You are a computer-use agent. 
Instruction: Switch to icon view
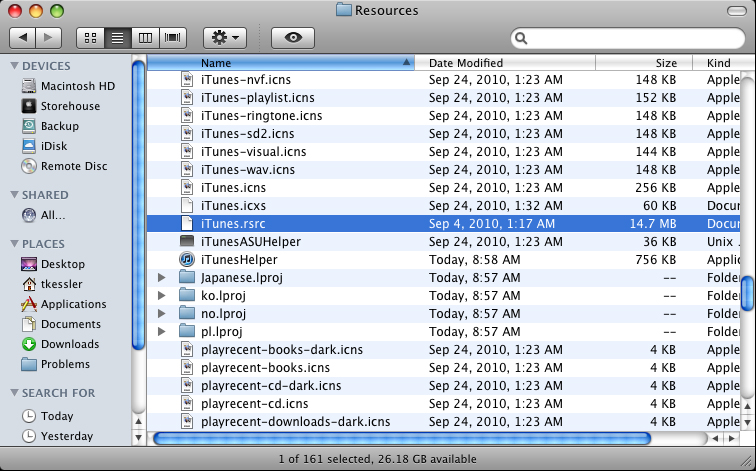90,38
